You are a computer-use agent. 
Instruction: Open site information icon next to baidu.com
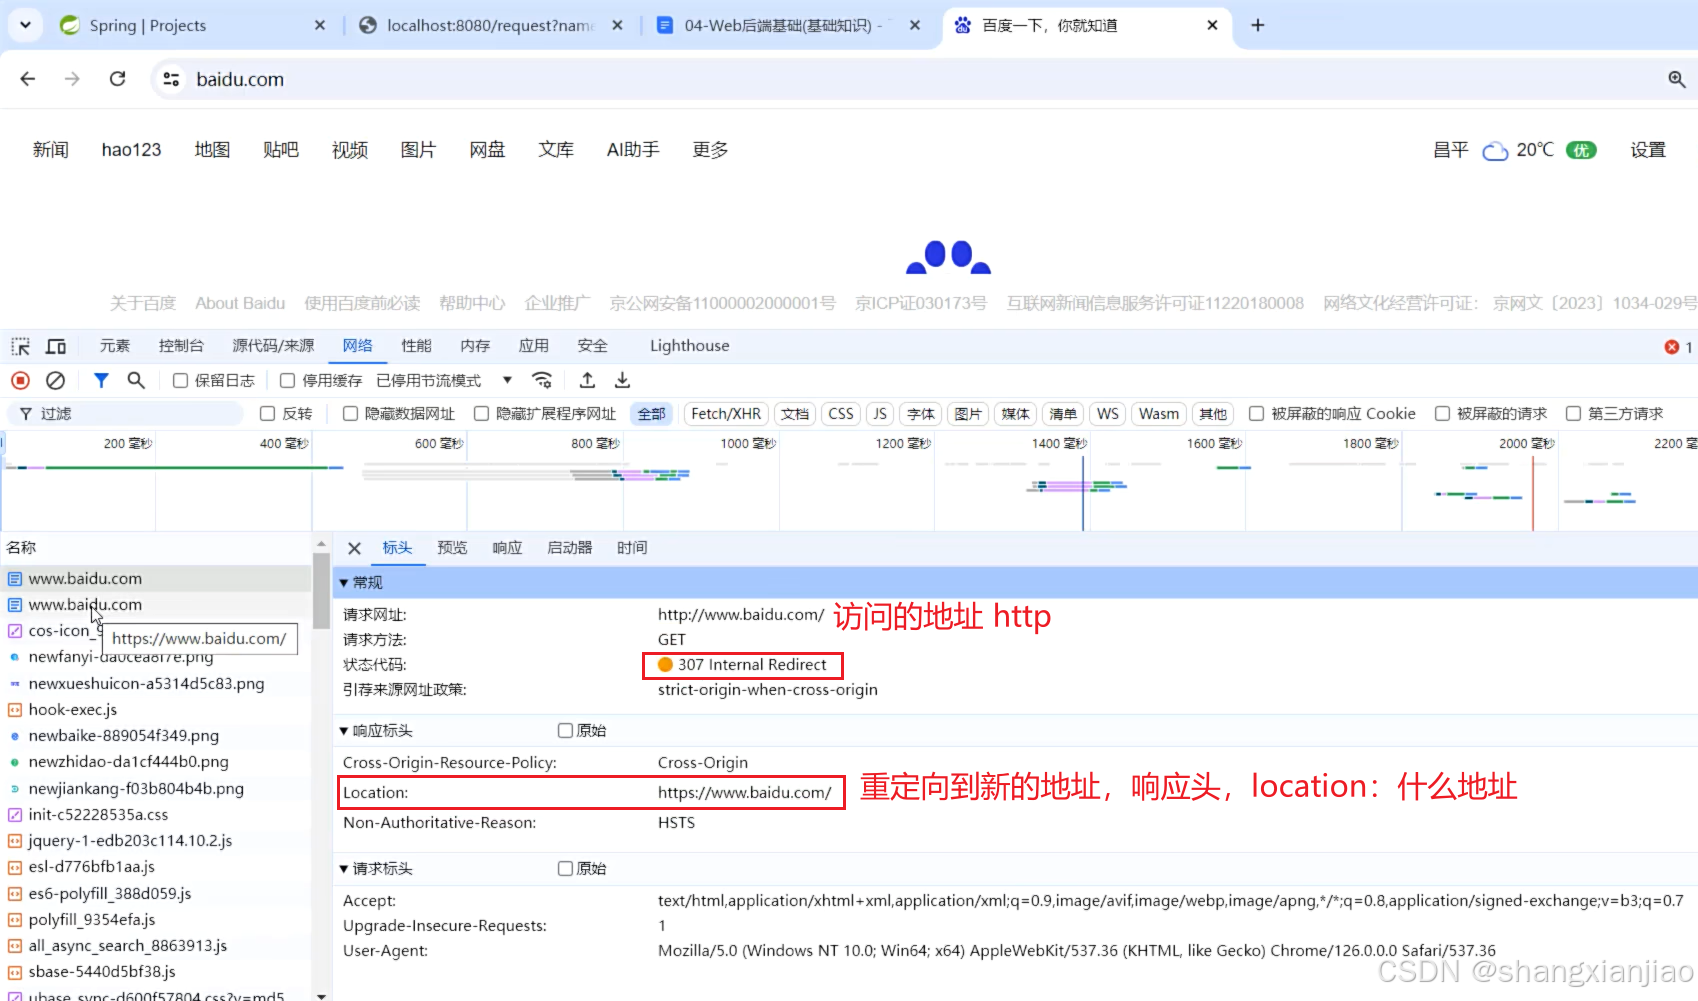coord(172,79)
